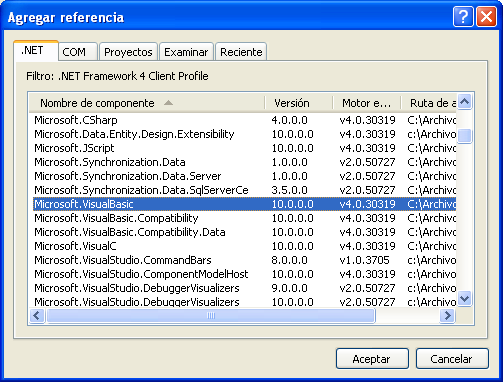Click the help question mark button
503x382 pixels.
(463, 16)
